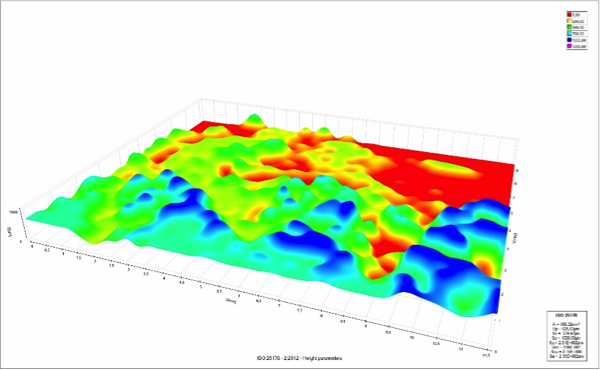Click the magenta legend color swatch

point(569,46)
